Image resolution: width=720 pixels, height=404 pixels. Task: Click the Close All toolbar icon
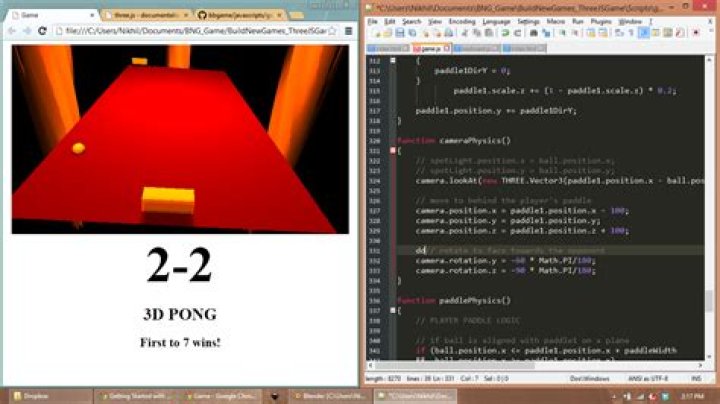click(437, 33)
